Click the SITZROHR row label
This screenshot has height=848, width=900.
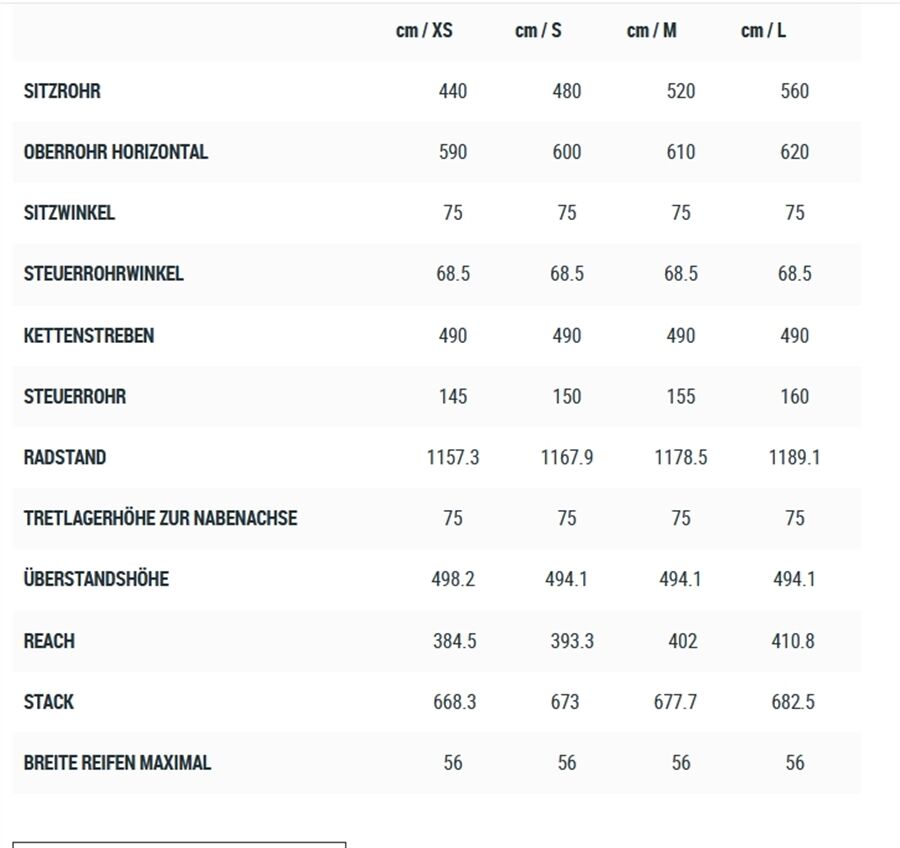point(62,91)
